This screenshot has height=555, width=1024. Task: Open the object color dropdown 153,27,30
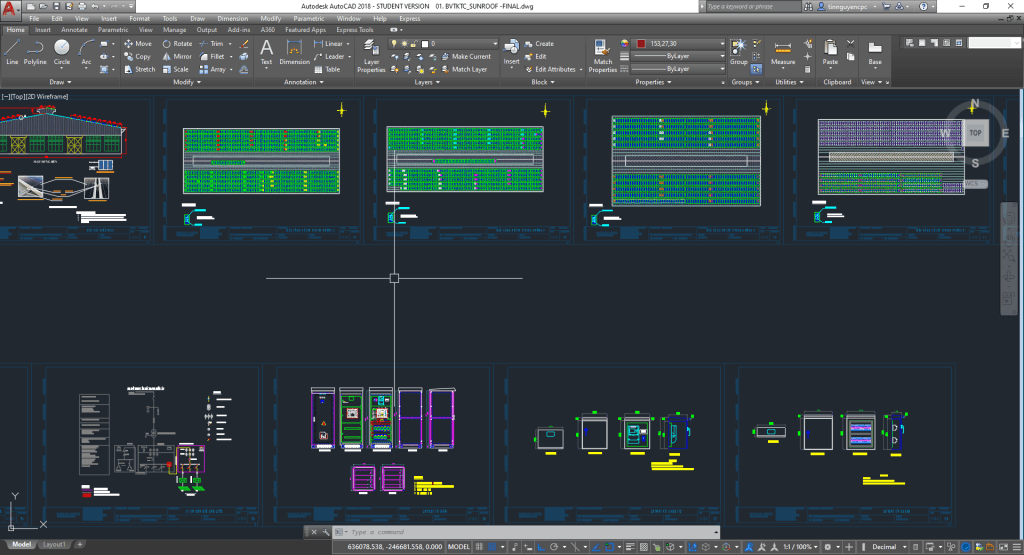[x=679, y=44]
